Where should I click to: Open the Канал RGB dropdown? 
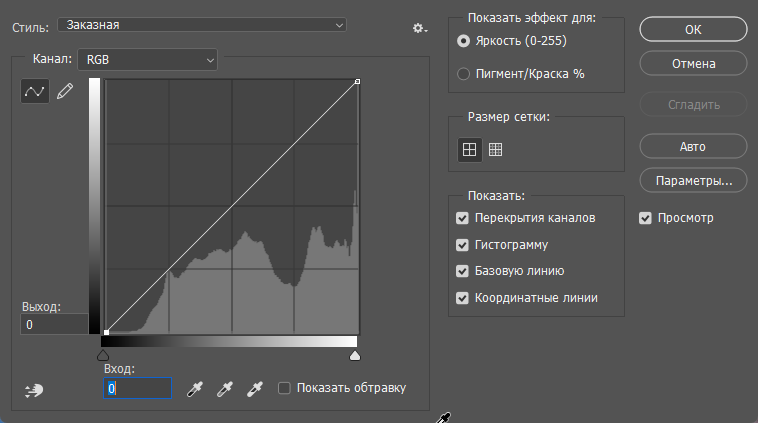point(147,60)
